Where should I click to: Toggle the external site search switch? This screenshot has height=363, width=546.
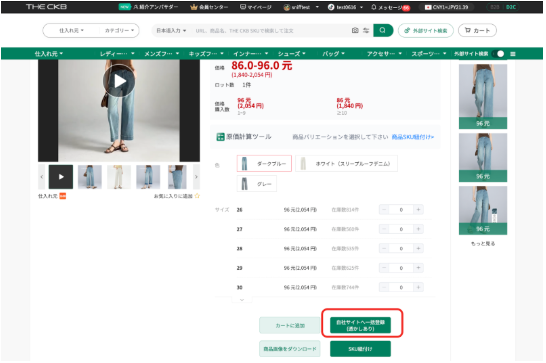[498, 54]
